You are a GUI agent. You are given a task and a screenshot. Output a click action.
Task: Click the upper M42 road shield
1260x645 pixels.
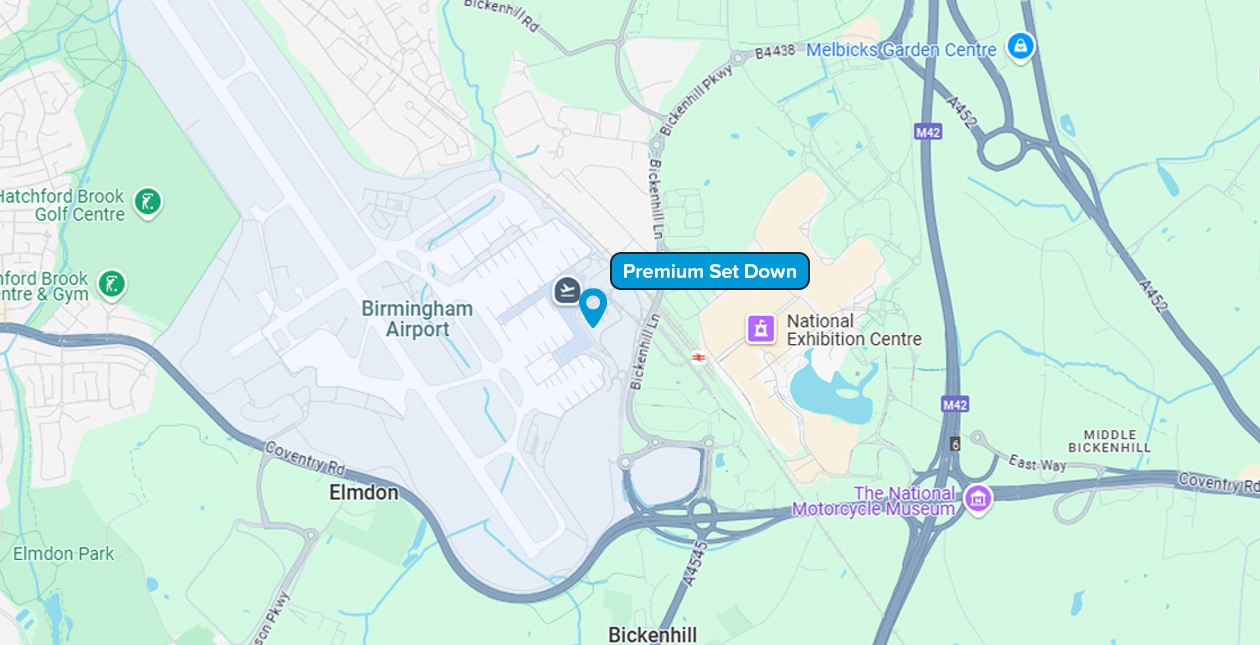tap(927, 131)
